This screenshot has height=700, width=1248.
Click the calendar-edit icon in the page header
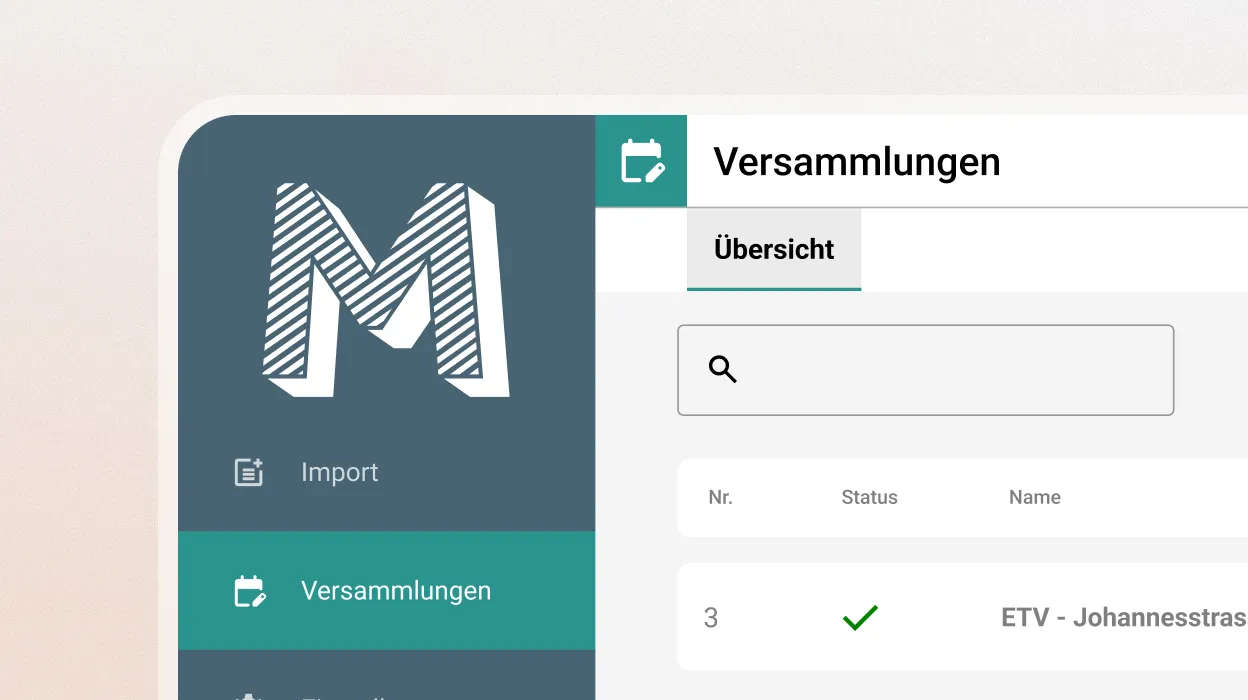click(x=642, y=161)
